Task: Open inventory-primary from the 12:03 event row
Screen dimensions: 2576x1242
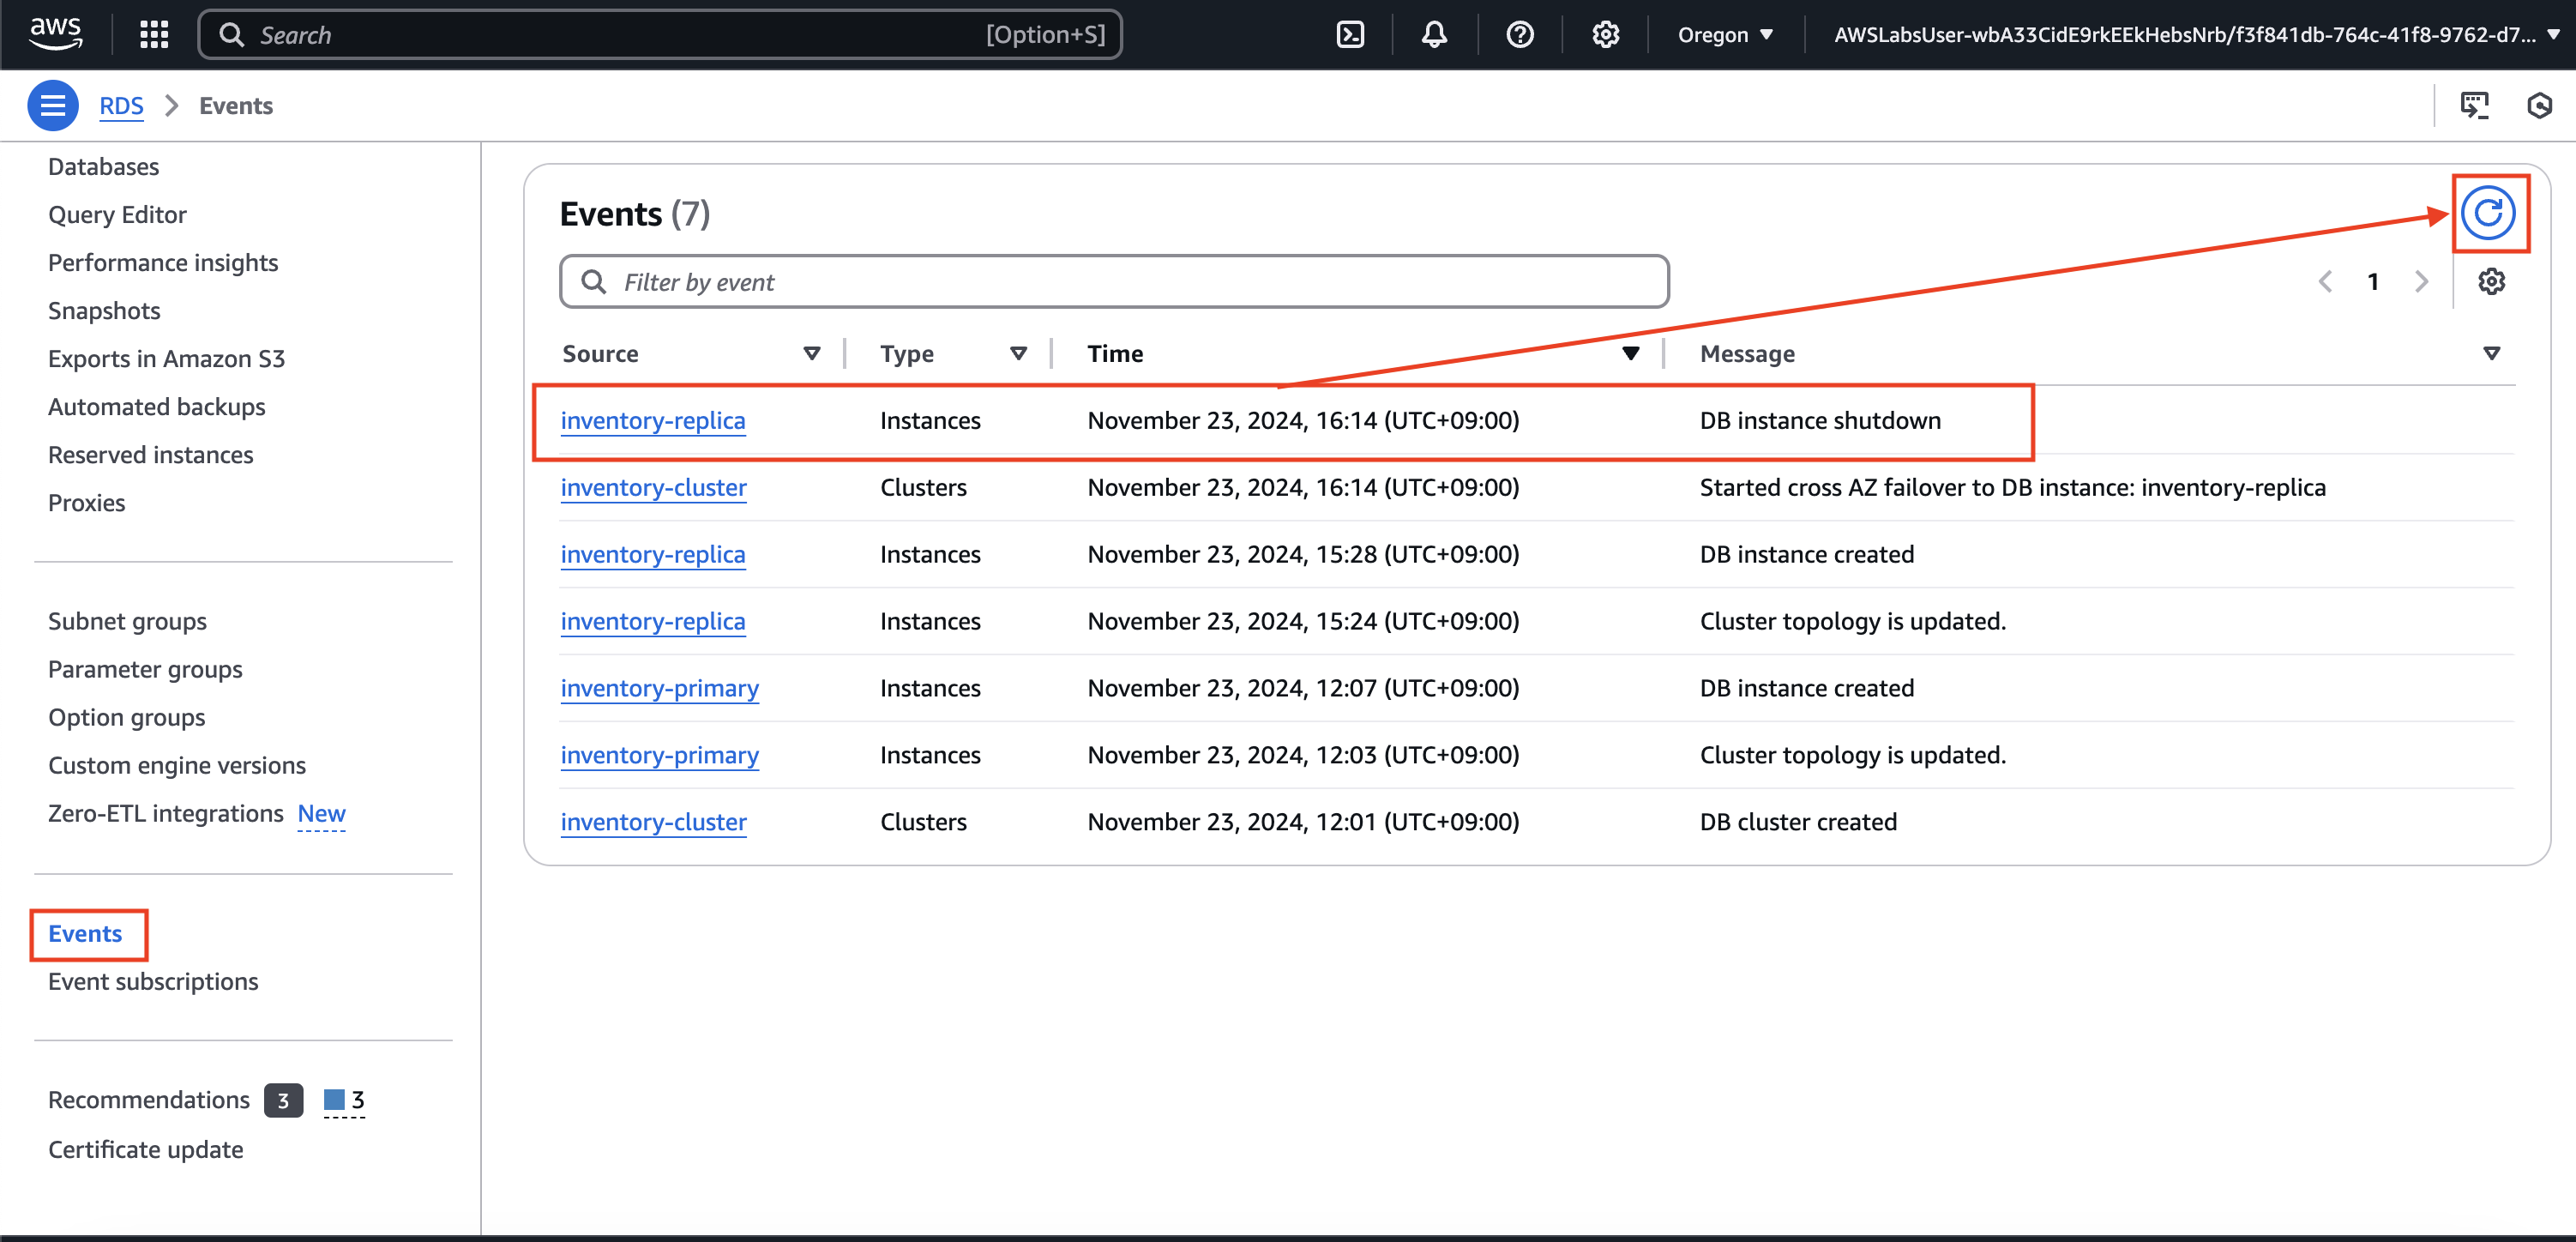Action: [660, 756]
